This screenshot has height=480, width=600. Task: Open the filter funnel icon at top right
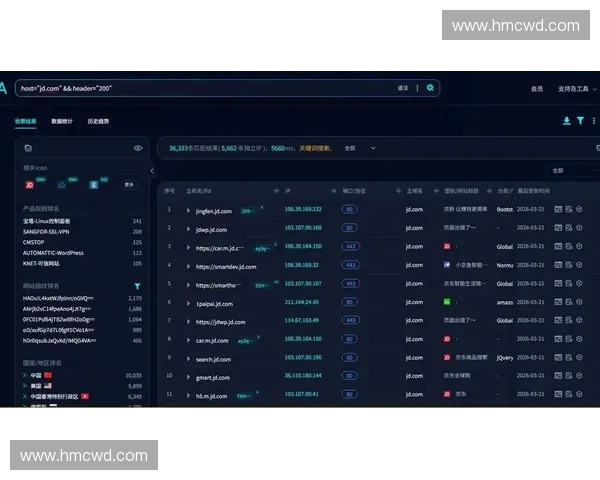[580, 121]
